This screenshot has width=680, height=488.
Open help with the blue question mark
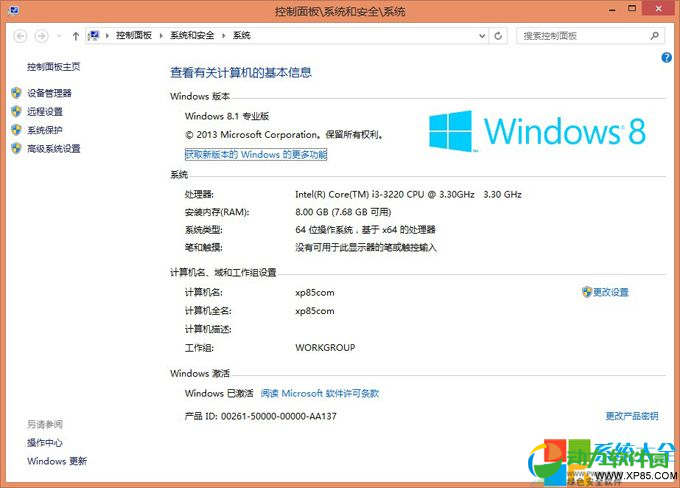667,58
